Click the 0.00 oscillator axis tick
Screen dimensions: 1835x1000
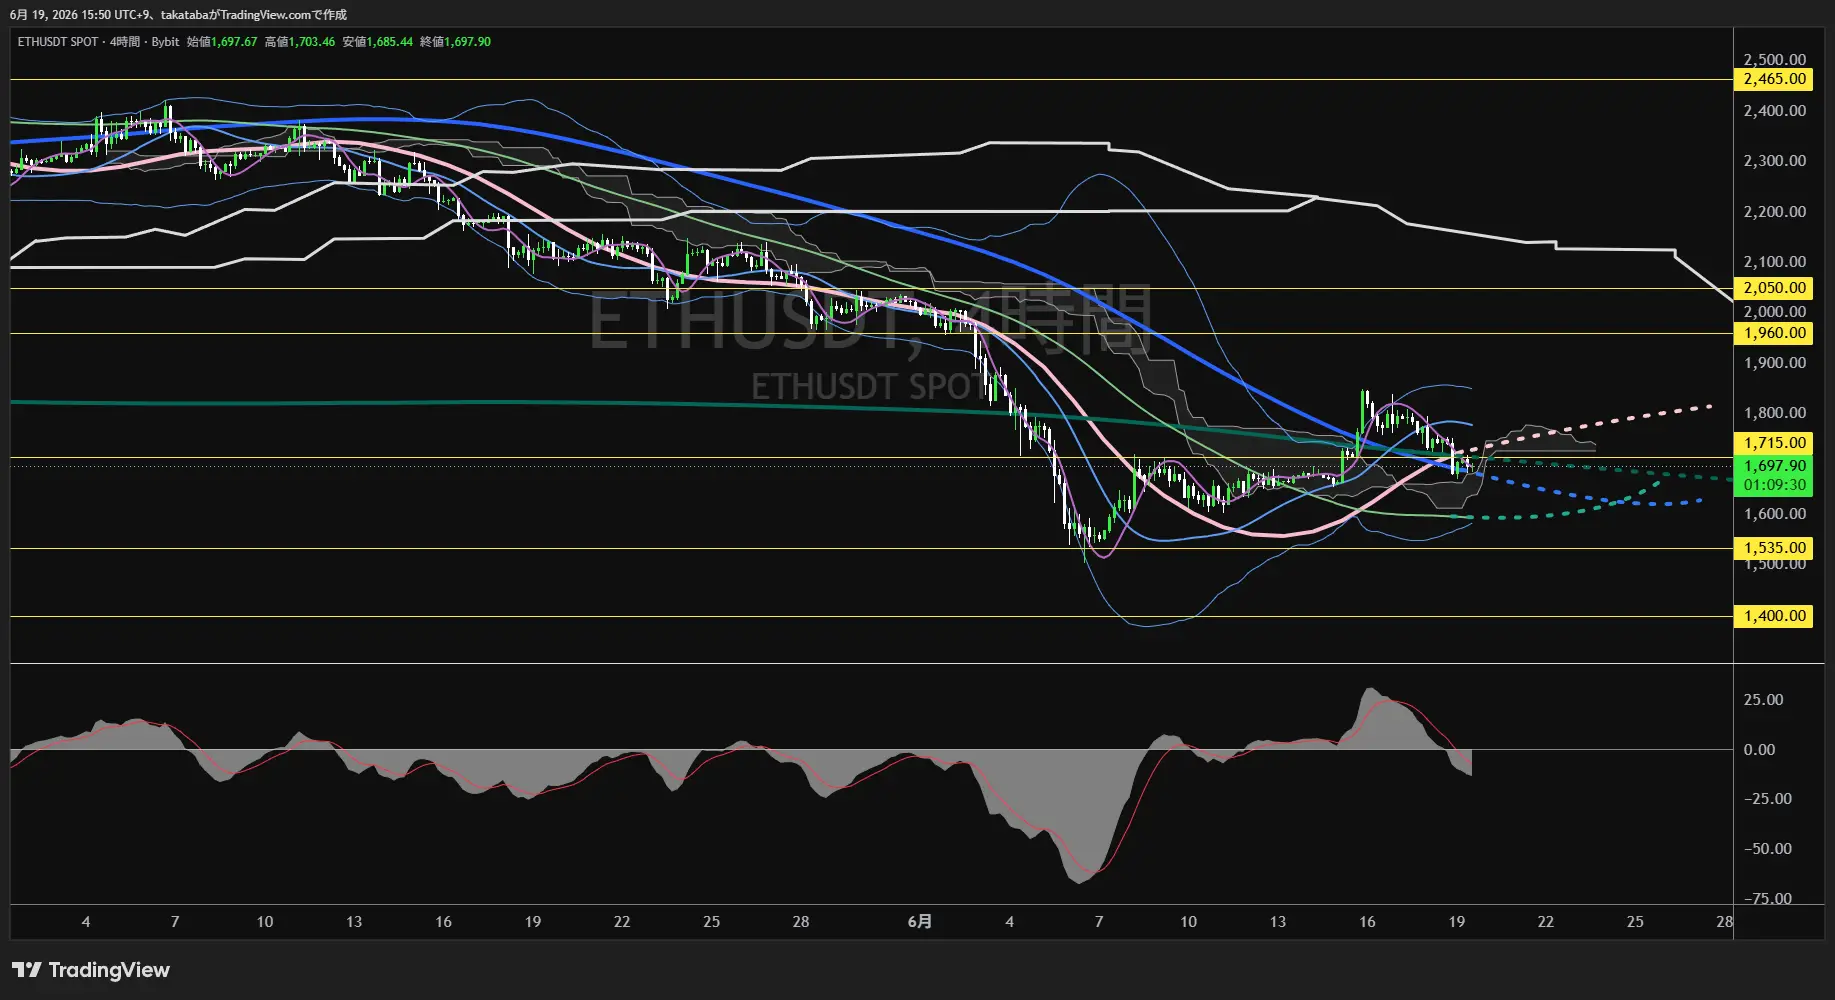1759,750
